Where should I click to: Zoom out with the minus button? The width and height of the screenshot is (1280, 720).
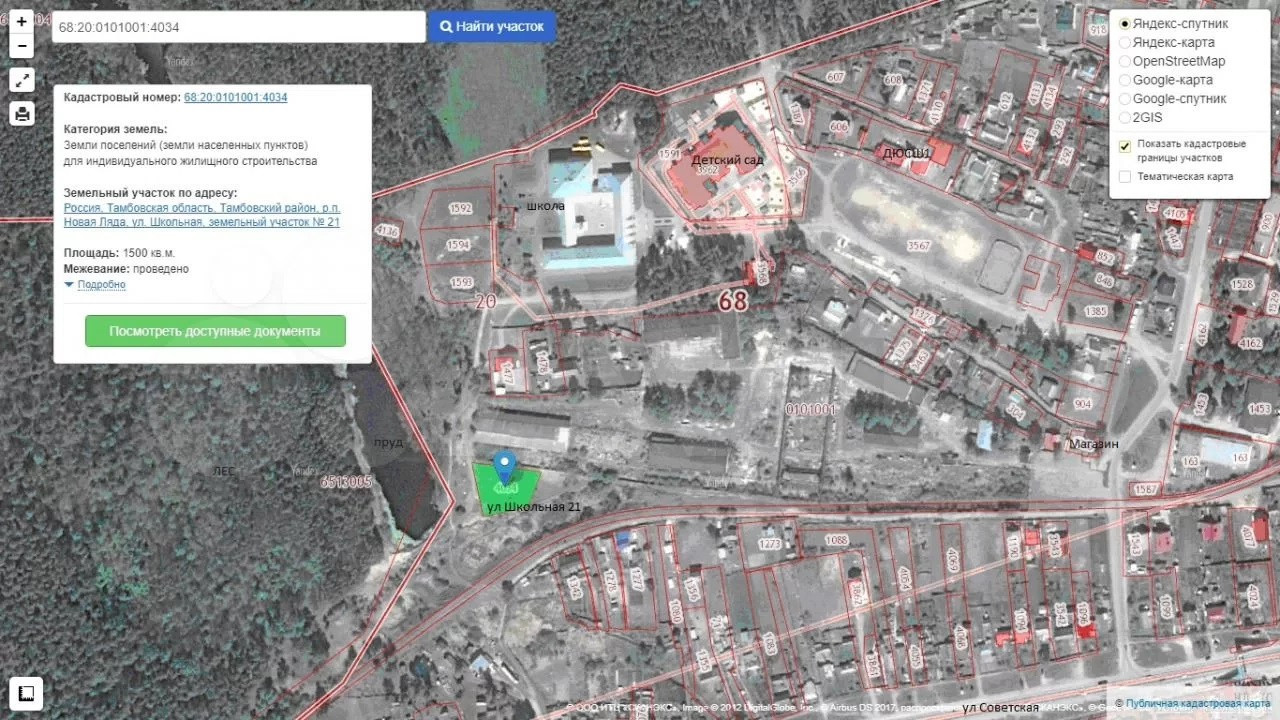pyautogui.click(x=22, y=46)
